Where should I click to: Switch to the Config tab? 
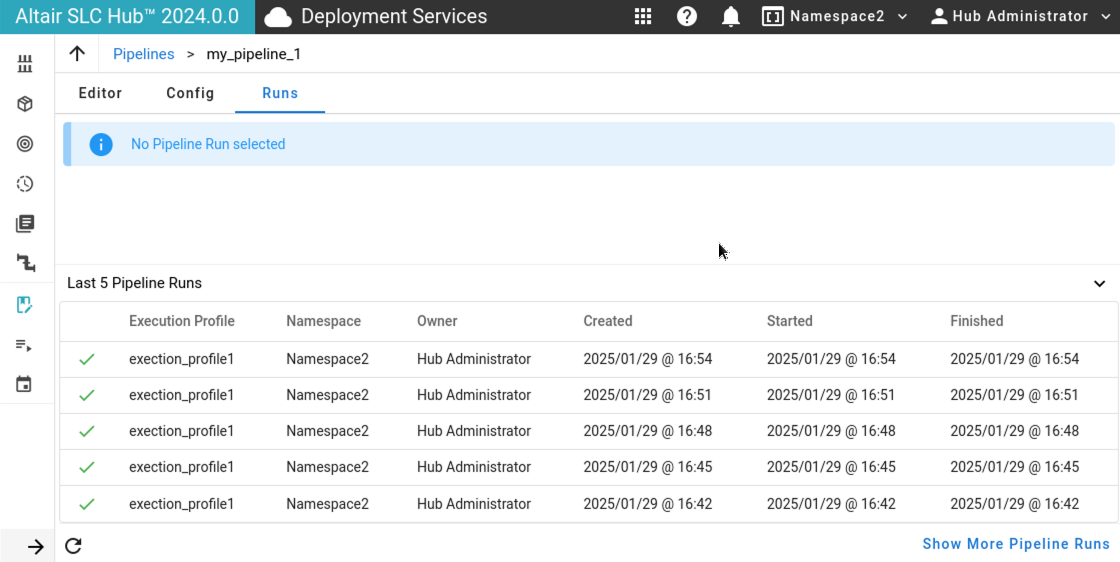click(190, 93)
